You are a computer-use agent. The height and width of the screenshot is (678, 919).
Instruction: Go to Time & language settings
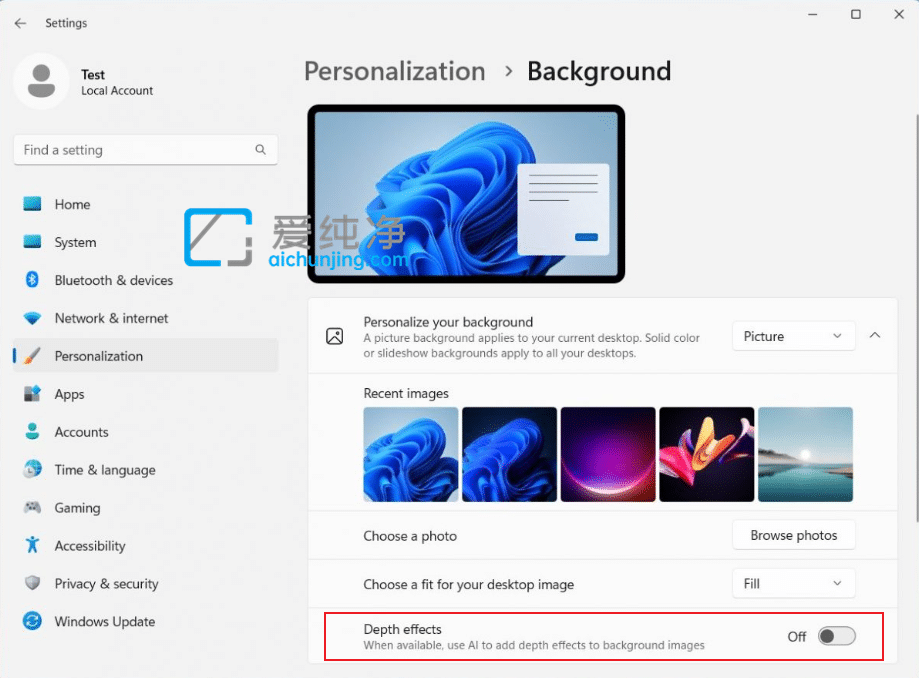click(104, 470)
